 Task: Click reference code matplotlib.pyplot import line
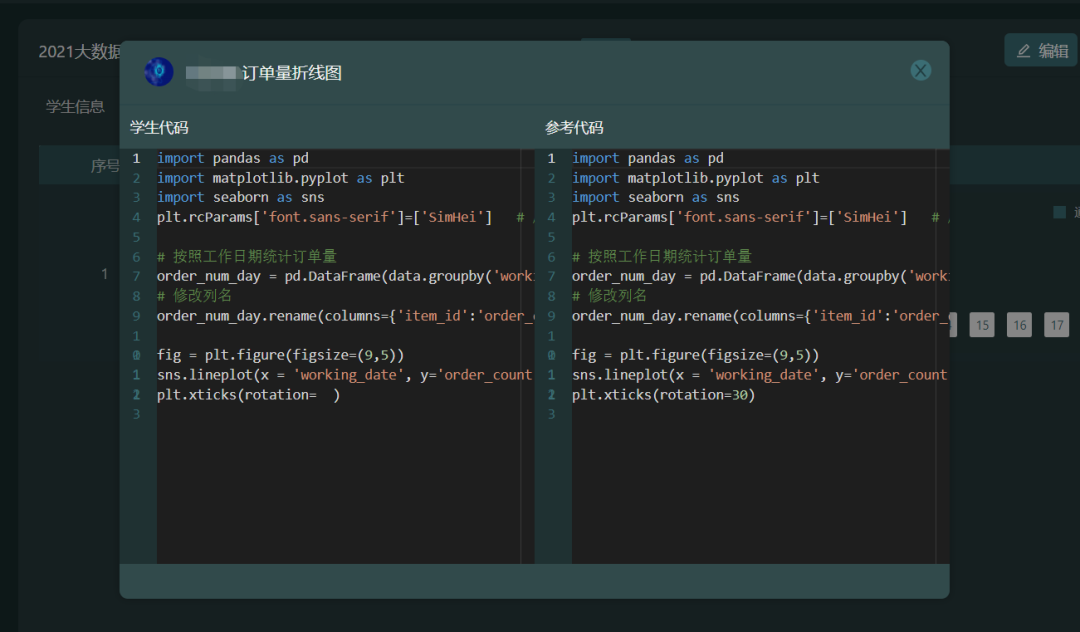coord(696,178)
